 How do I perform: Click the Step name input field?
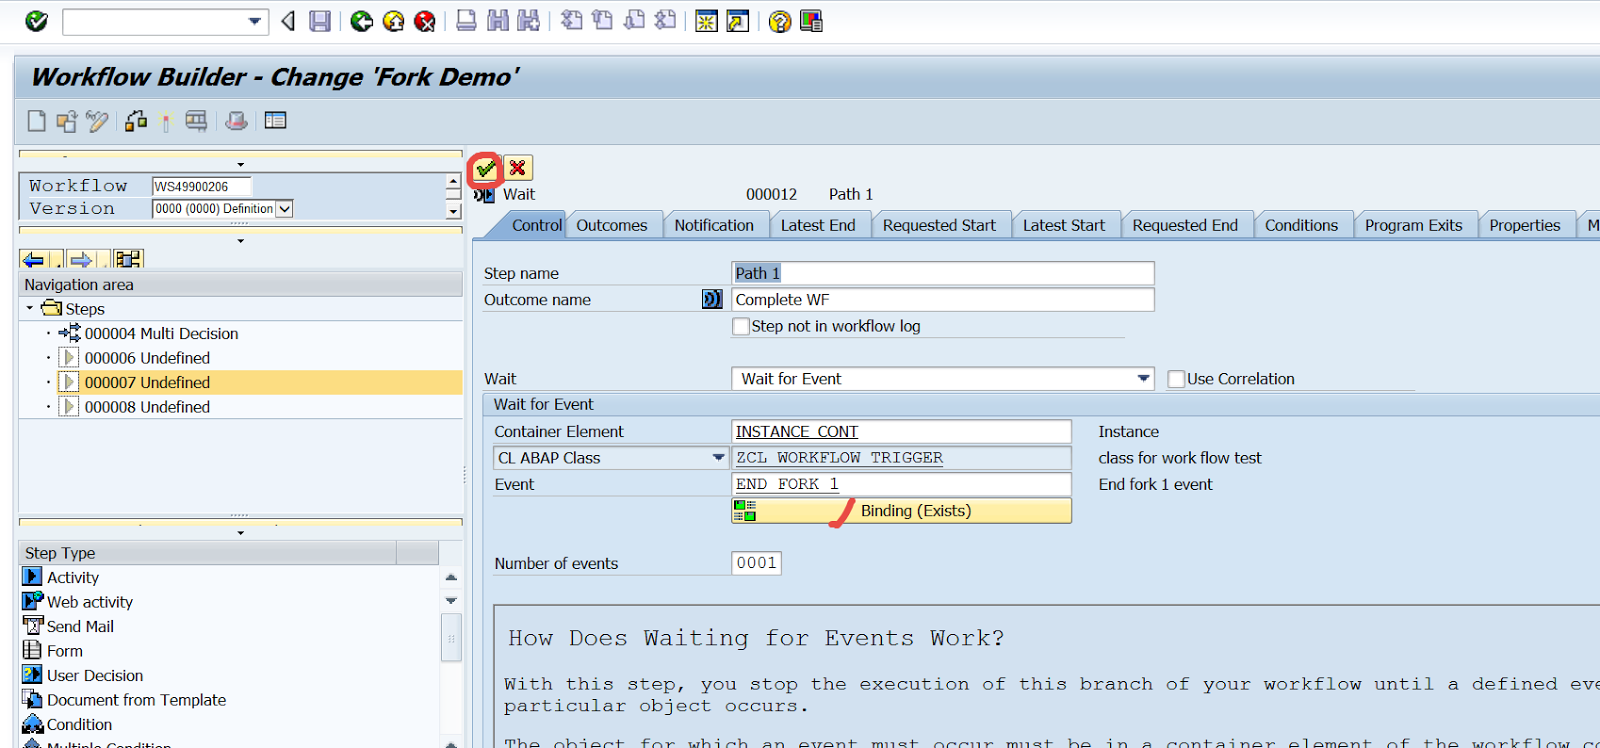point(942,274)
